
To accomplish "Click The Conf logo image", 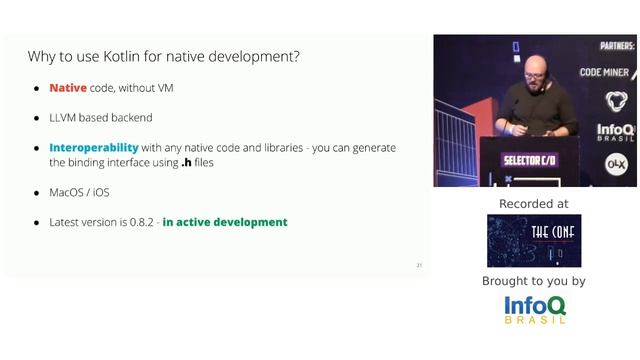I will point(534,241).
